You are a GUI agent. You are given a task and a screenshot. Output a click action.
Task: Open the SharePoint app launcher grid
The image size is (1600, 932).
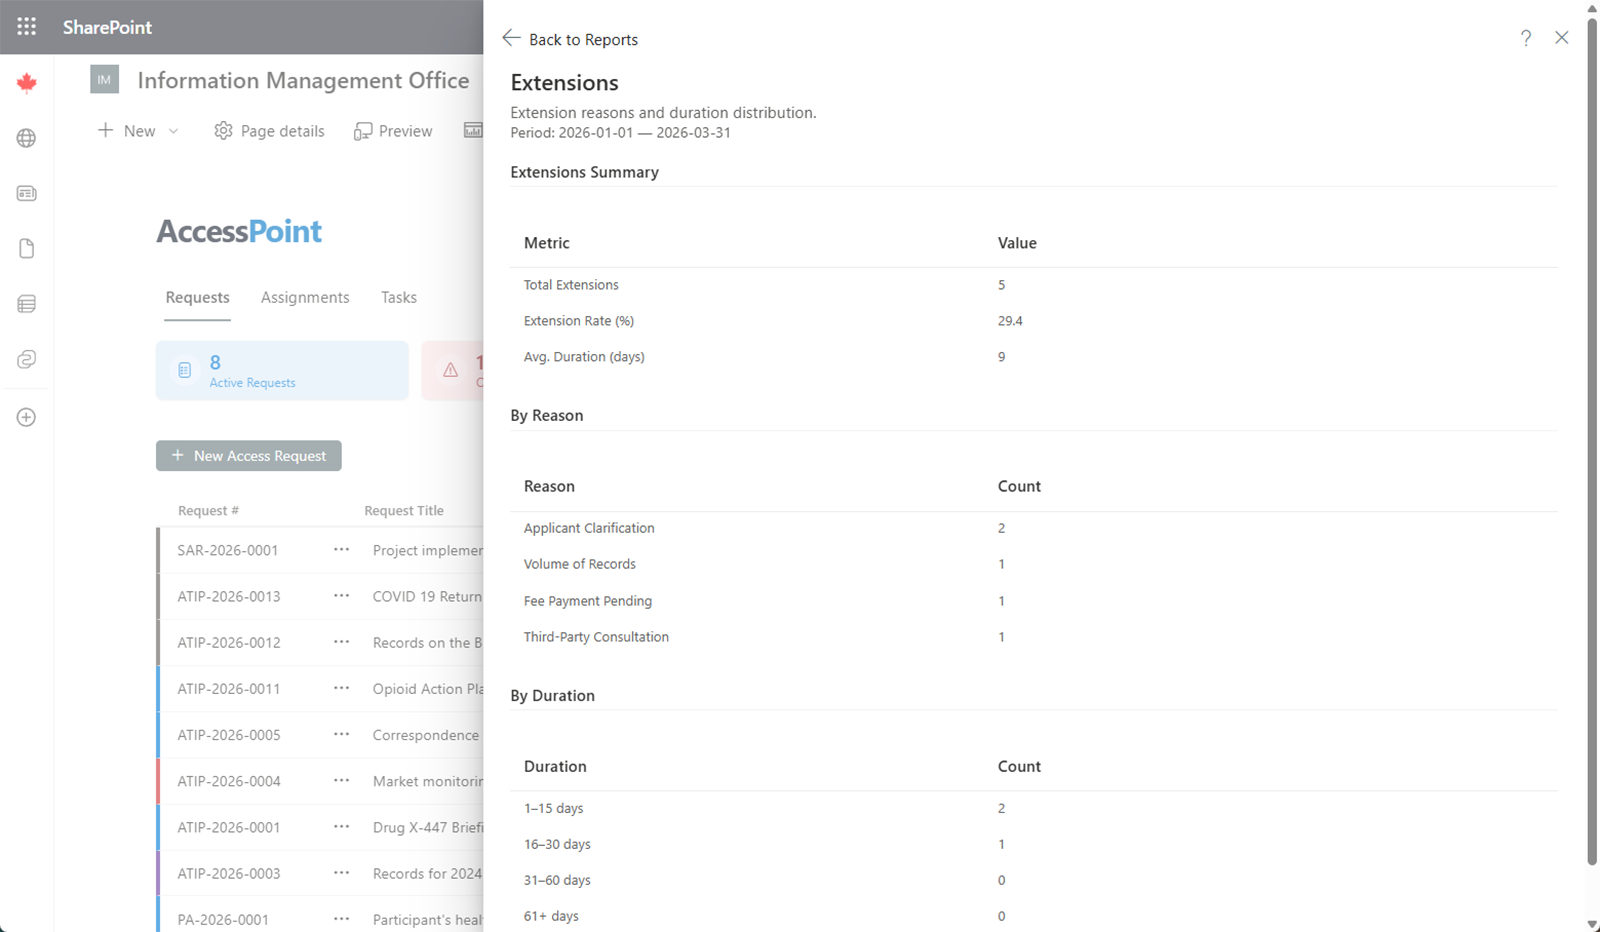(x=27, y=27)
